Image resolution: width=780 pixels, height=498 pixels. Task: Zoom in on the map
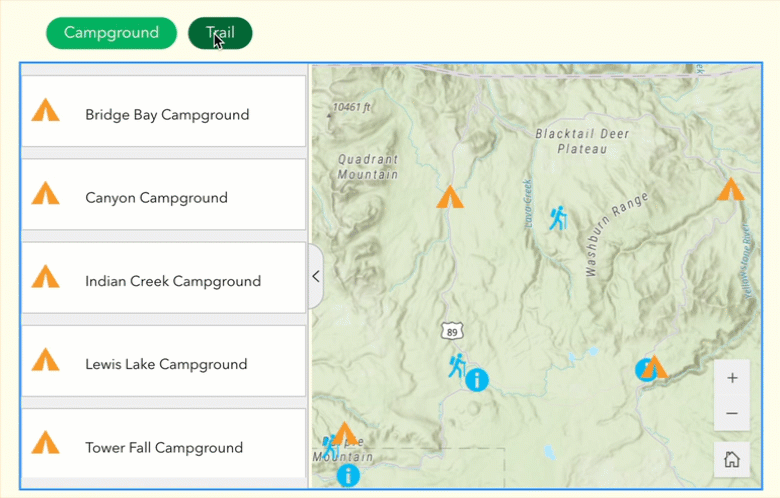732,378
